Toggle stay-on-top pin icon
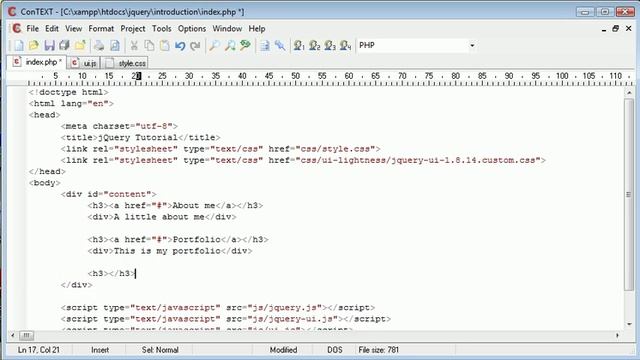The height and width of the screenshot is (360, 640). click(280, 45)
